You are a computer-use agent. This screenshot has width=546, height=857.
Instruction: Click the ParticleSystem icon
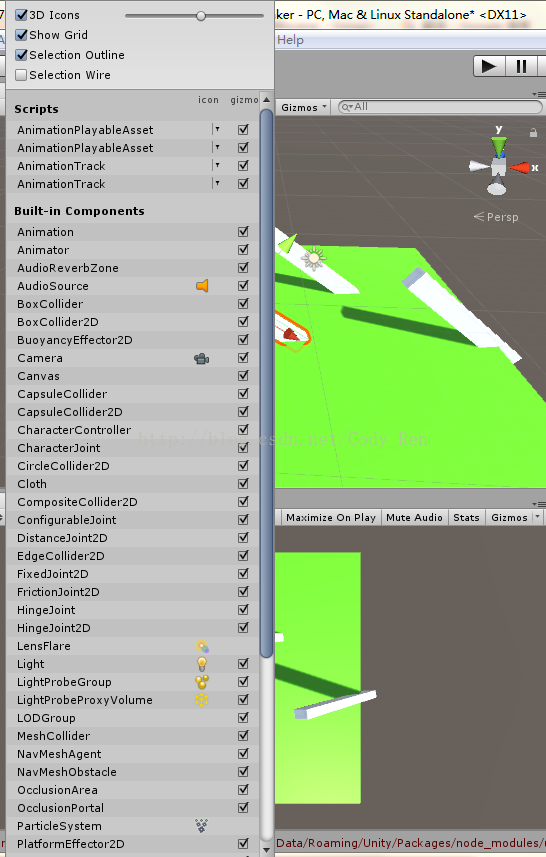[x=202, y=826]
